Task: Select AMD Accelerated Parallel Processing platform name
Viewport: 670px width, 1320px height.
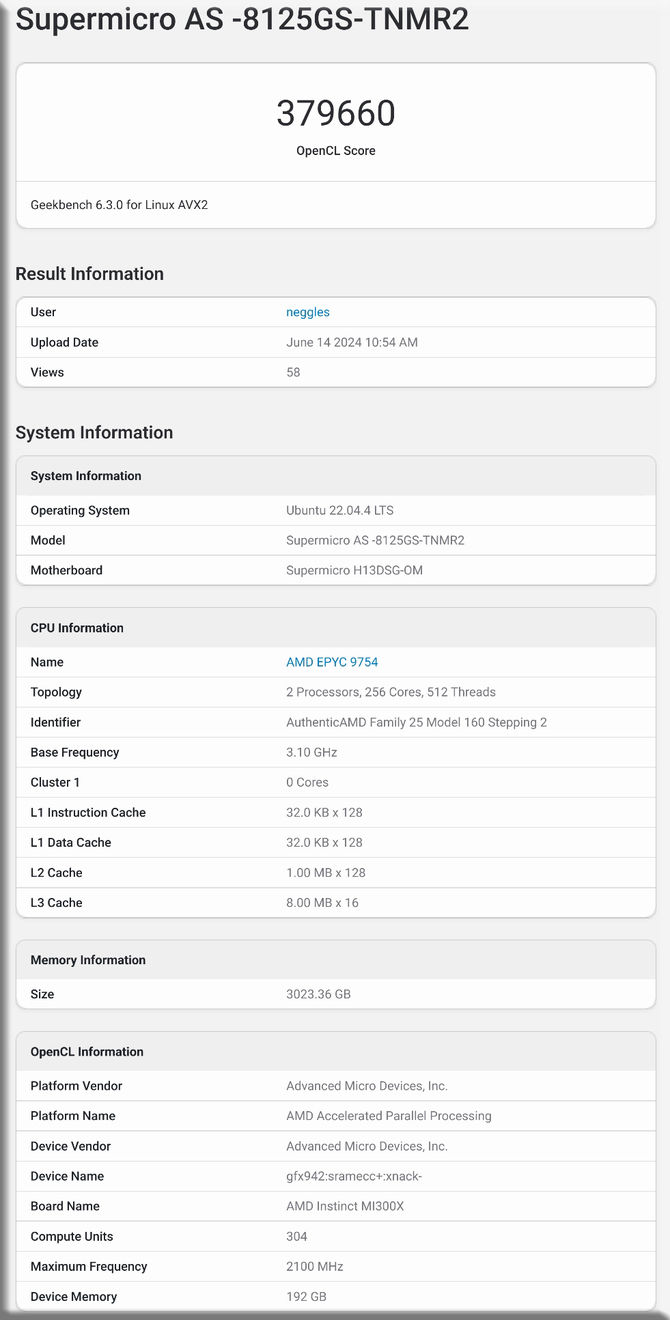Action: click(389, 1116)
